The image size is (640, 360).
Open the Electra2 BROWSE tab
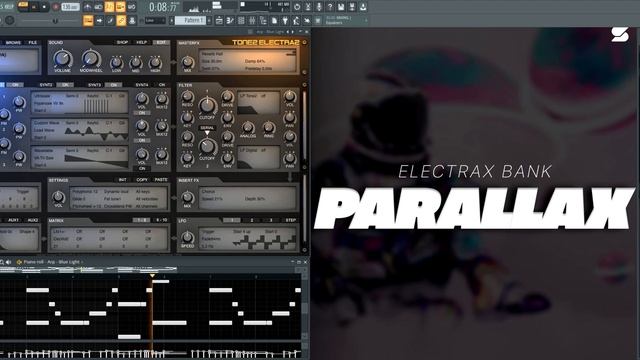(x=13, y=42)
